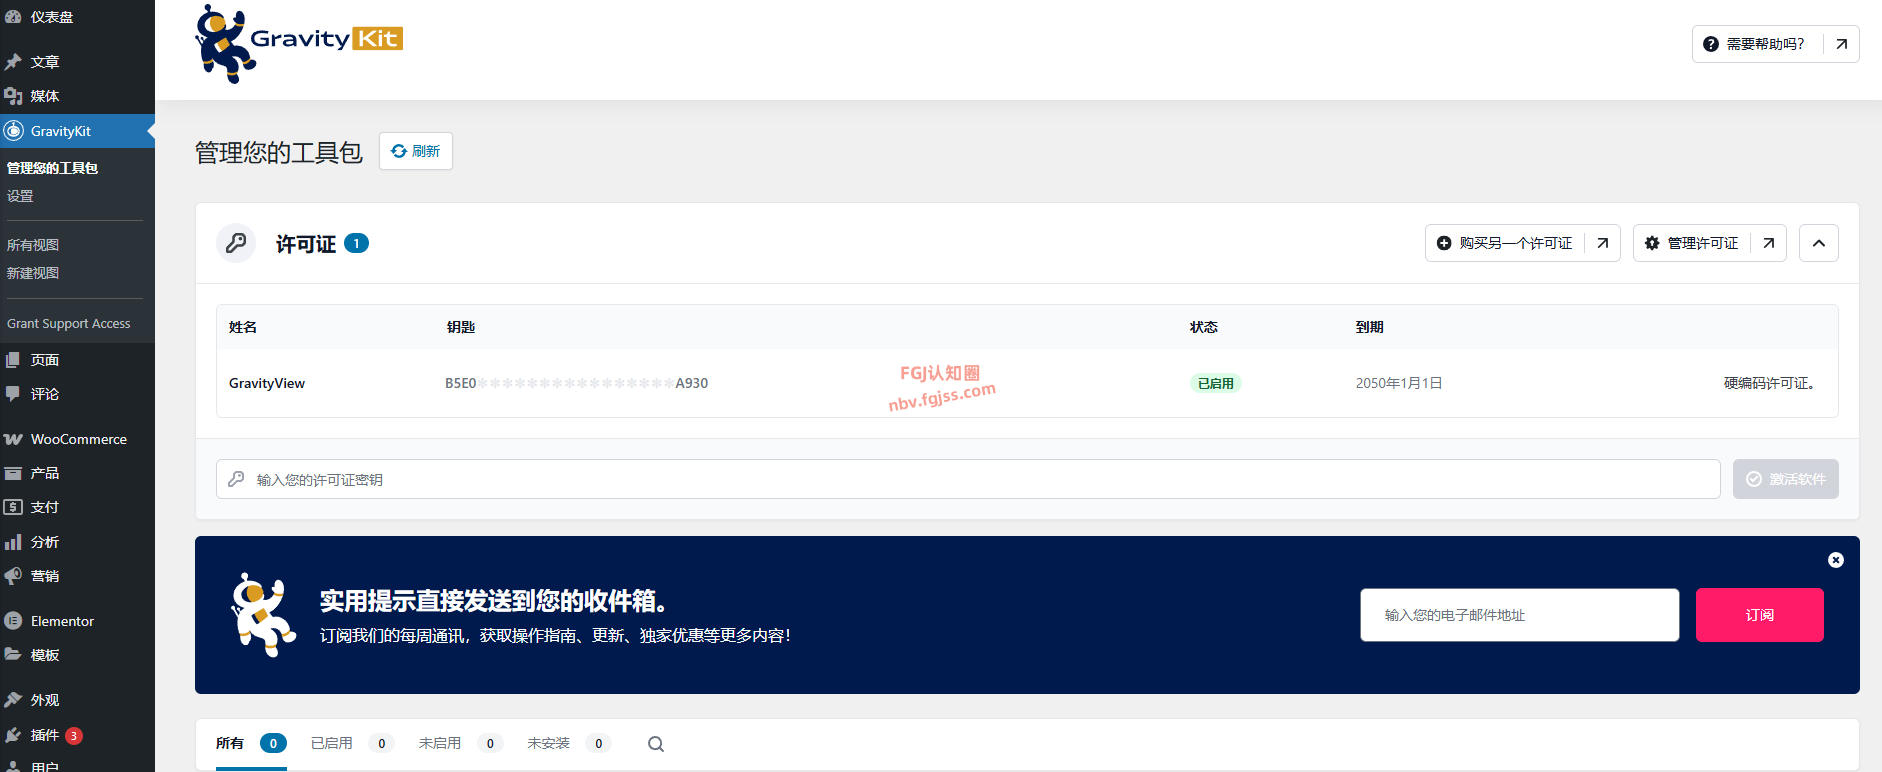The width and height of the screenshot is (1882, 772).
Task: Click the 已启用 status badge
Action: click(x=1215, y=383)
